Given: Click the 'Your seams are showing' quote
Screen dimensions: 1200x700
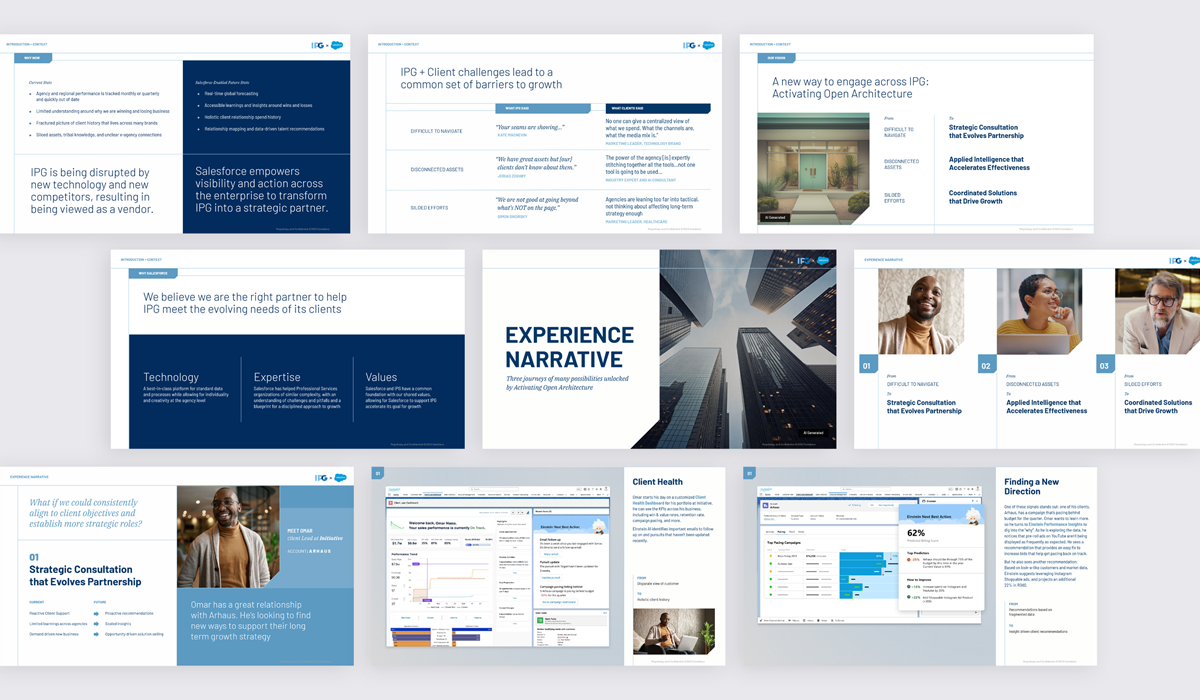Looking at the screenshot, I should (x=530, y=127).
